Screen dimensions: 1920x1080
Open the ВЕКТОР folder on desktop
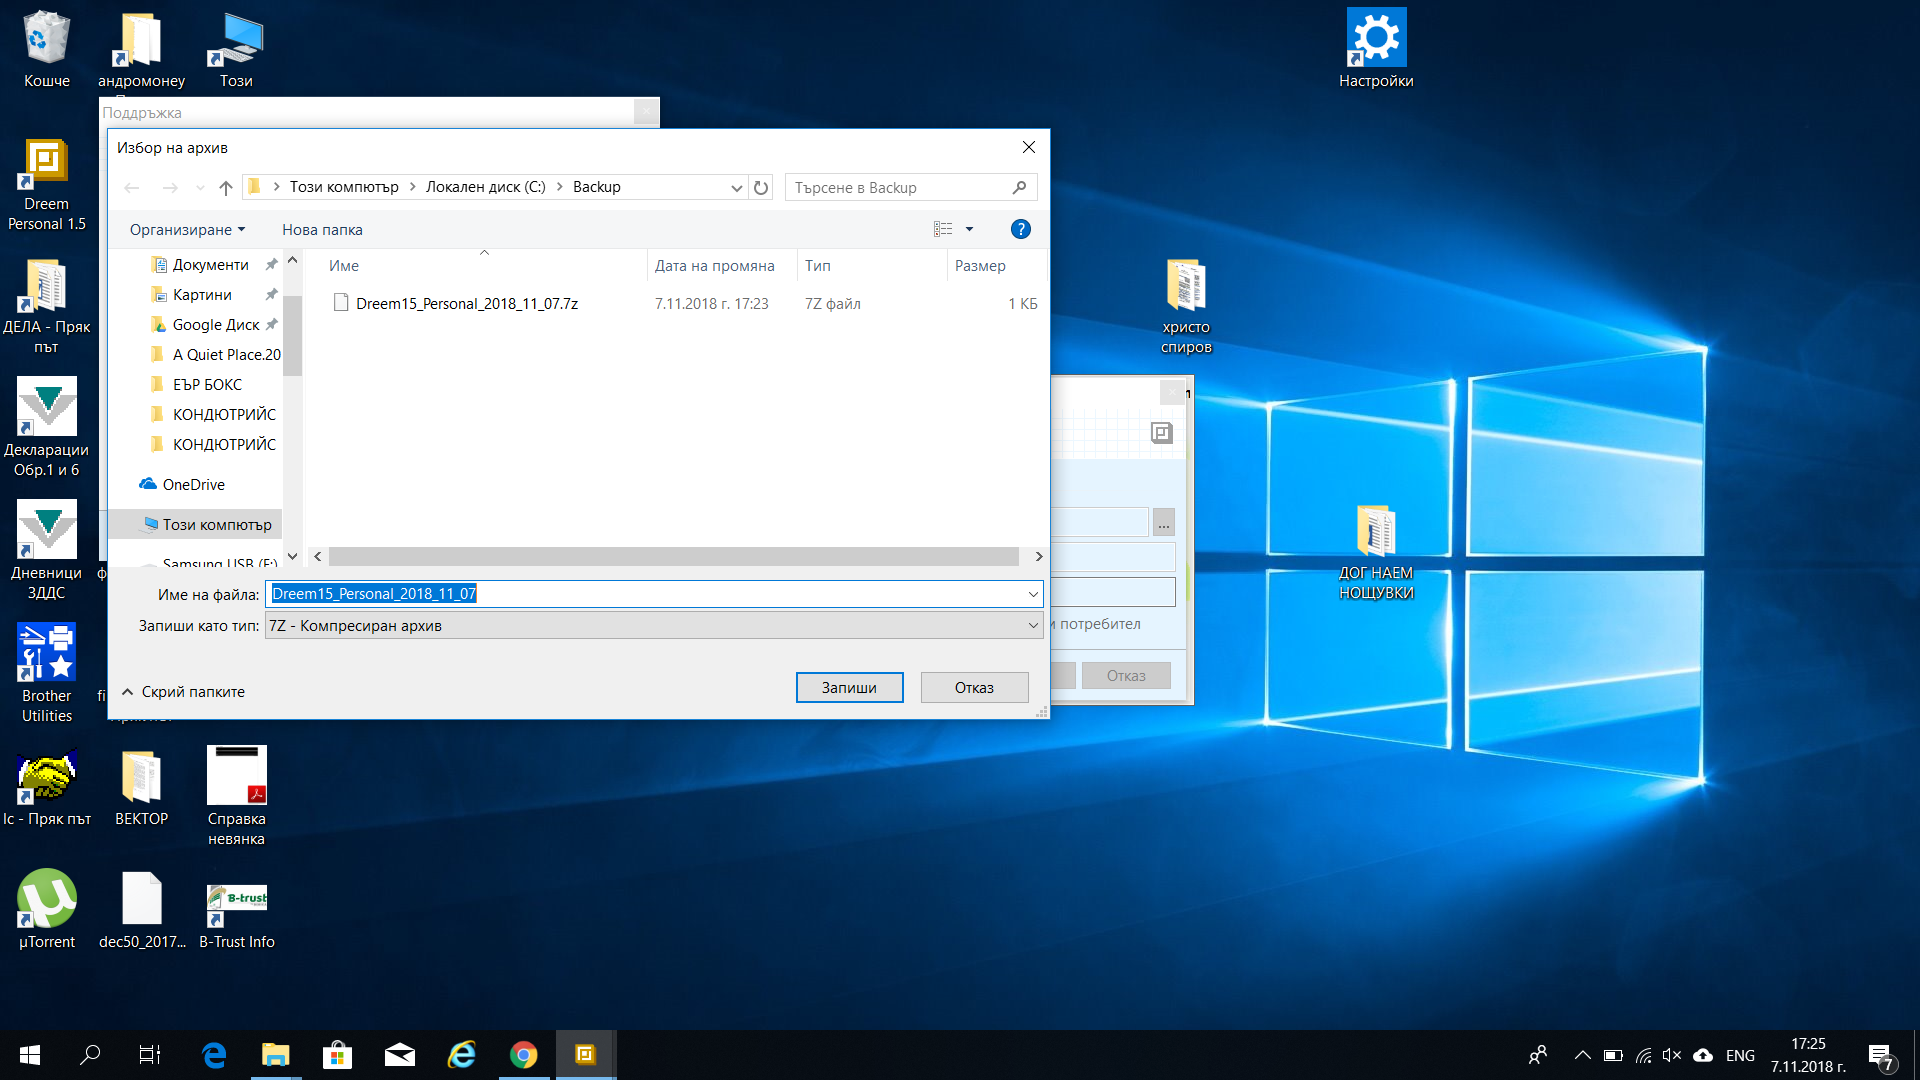click(x=141, y=790)
